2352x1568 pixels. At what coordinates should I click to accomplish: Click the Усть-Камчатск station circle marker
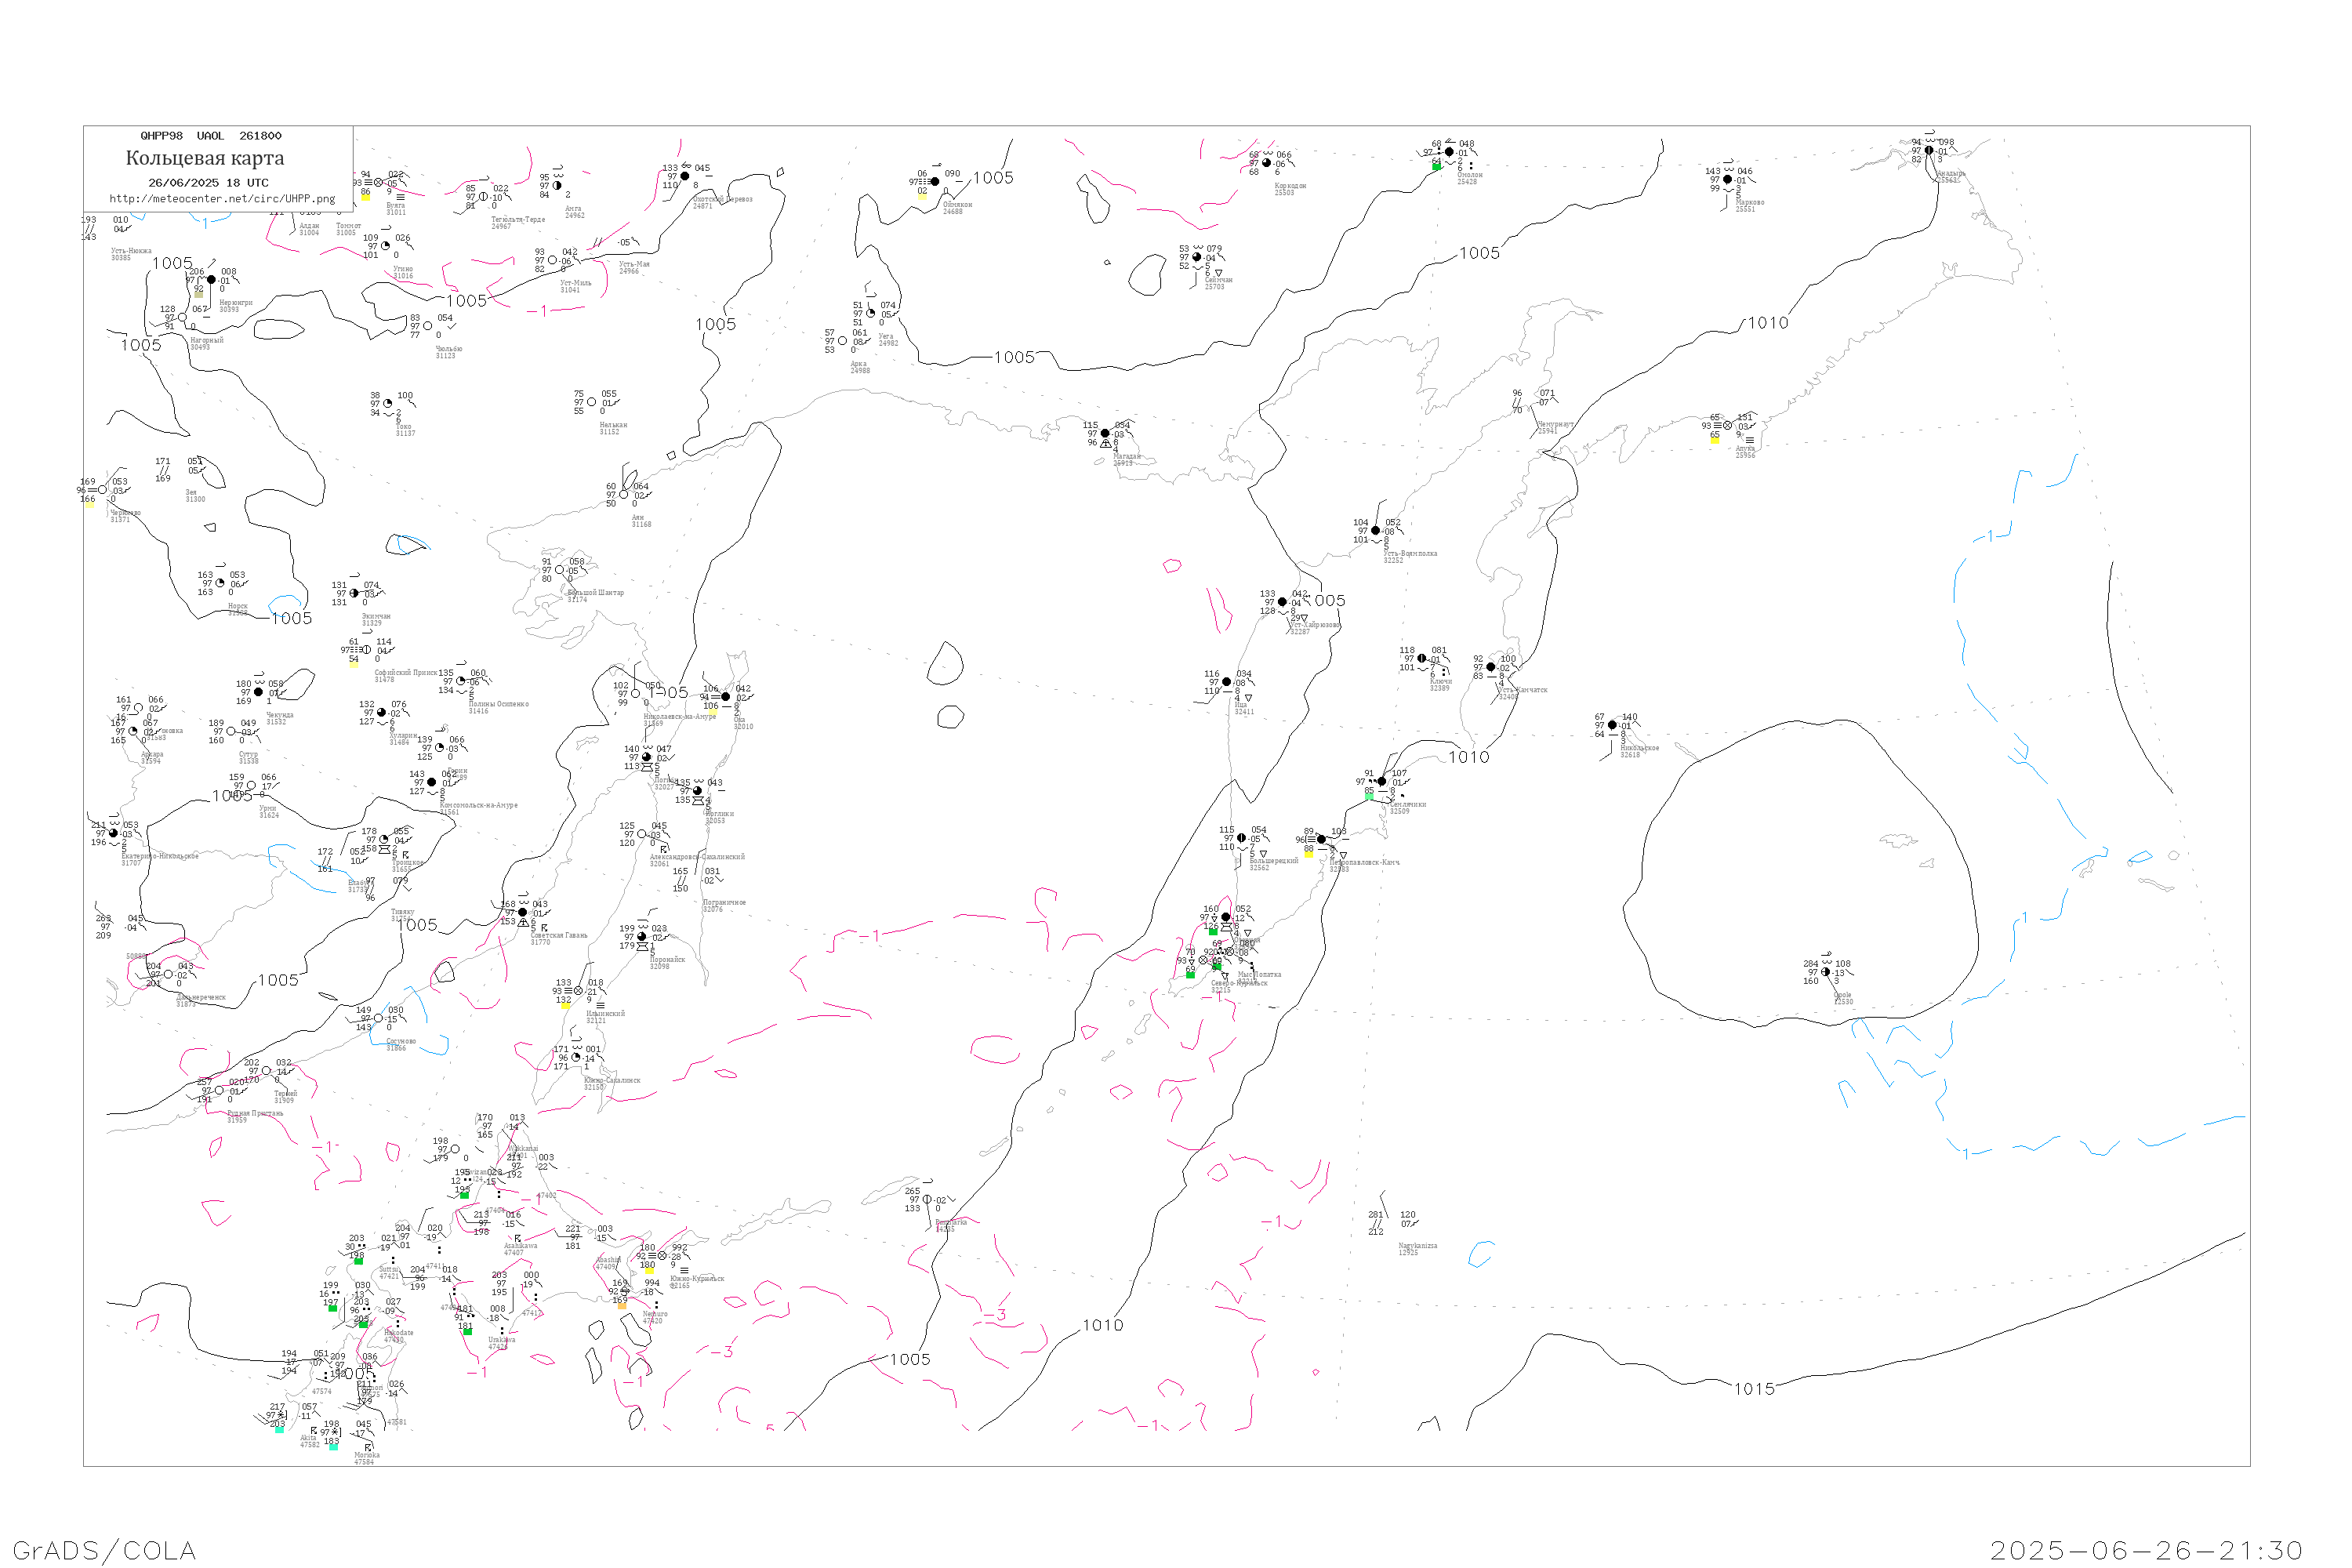tap(1491, 667)
